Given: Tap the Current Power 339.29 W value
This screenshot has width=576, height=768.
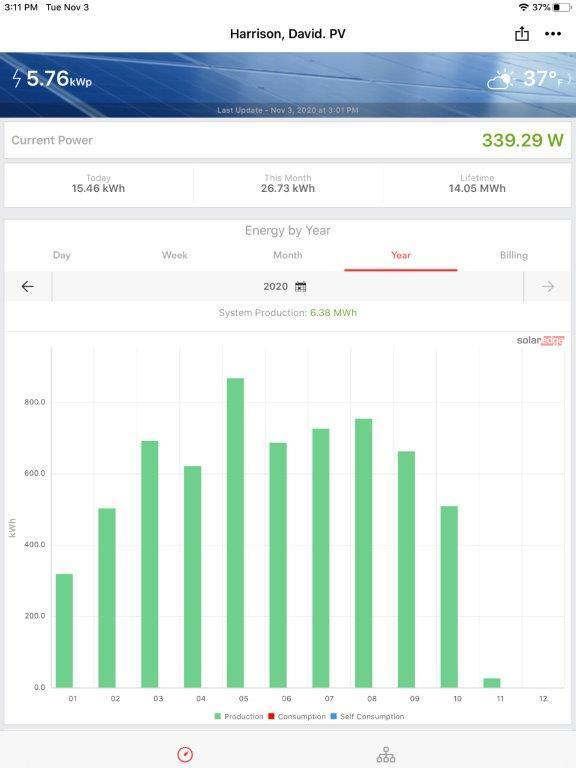Looking at the screenshot, I should (x=523, y=140).
